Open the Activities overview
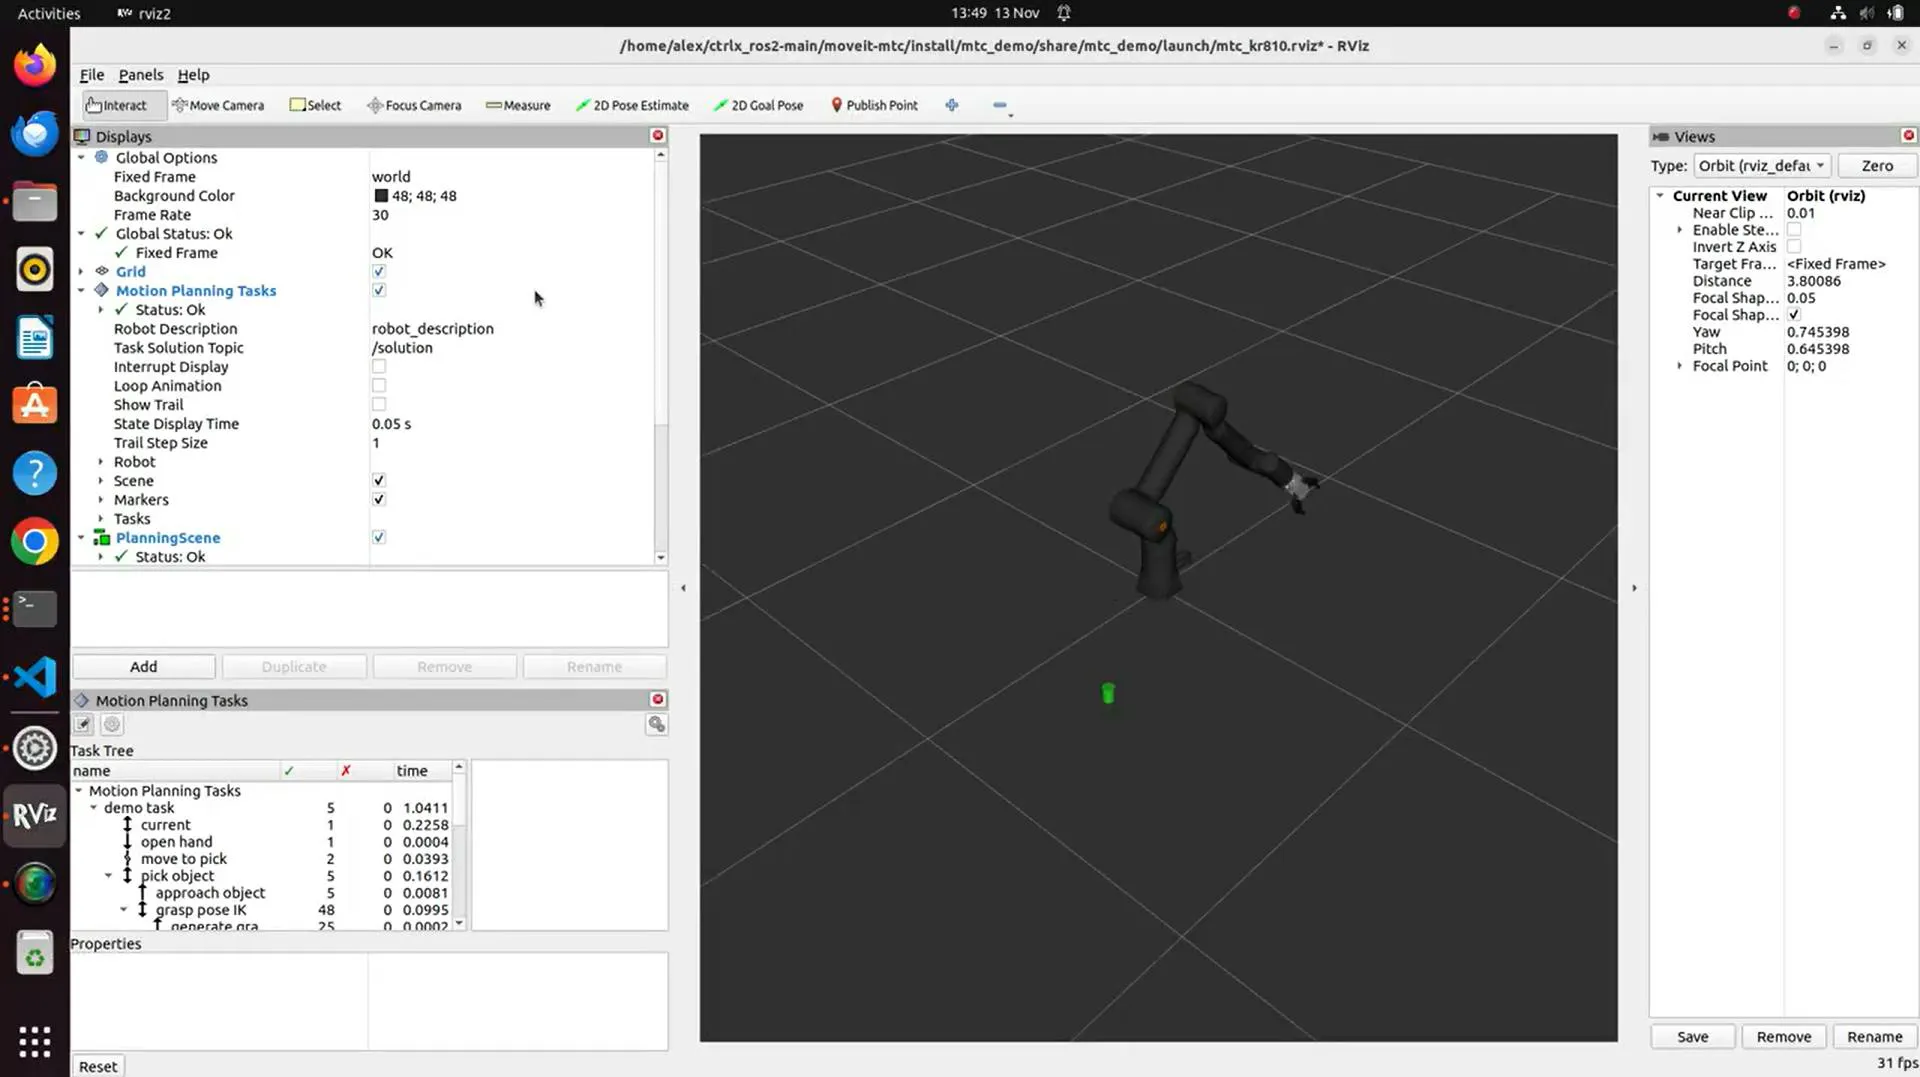This screenshot has height=1077, width=1920. (49, 13)
